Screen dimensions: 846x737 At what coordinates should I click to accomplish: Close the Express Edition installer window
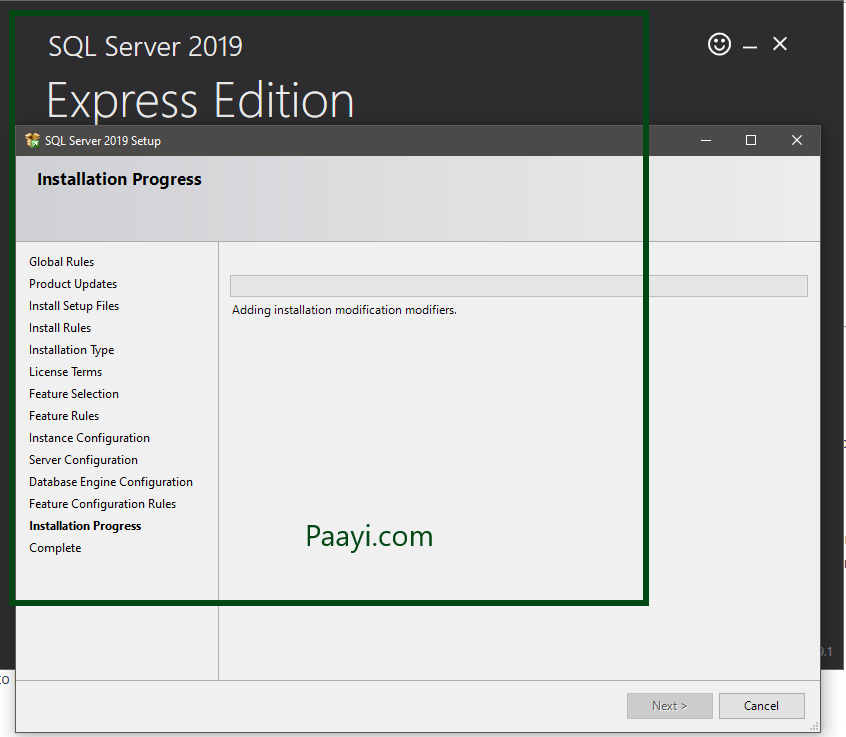point(780,44)
